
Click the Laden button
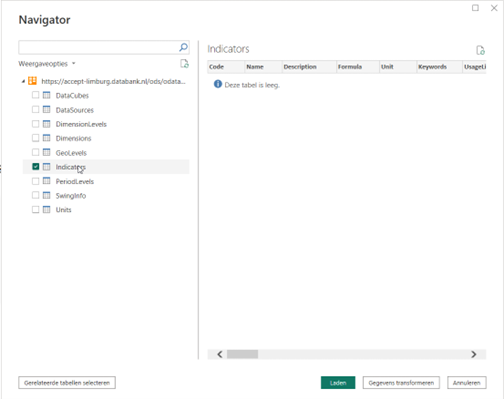point(338,383)
